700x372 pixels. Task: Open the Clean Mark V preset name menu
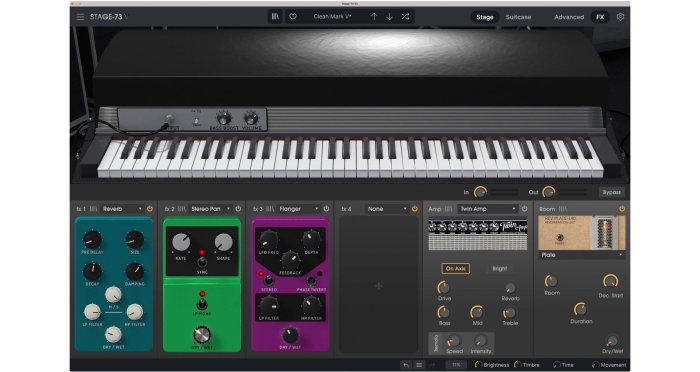333,17
